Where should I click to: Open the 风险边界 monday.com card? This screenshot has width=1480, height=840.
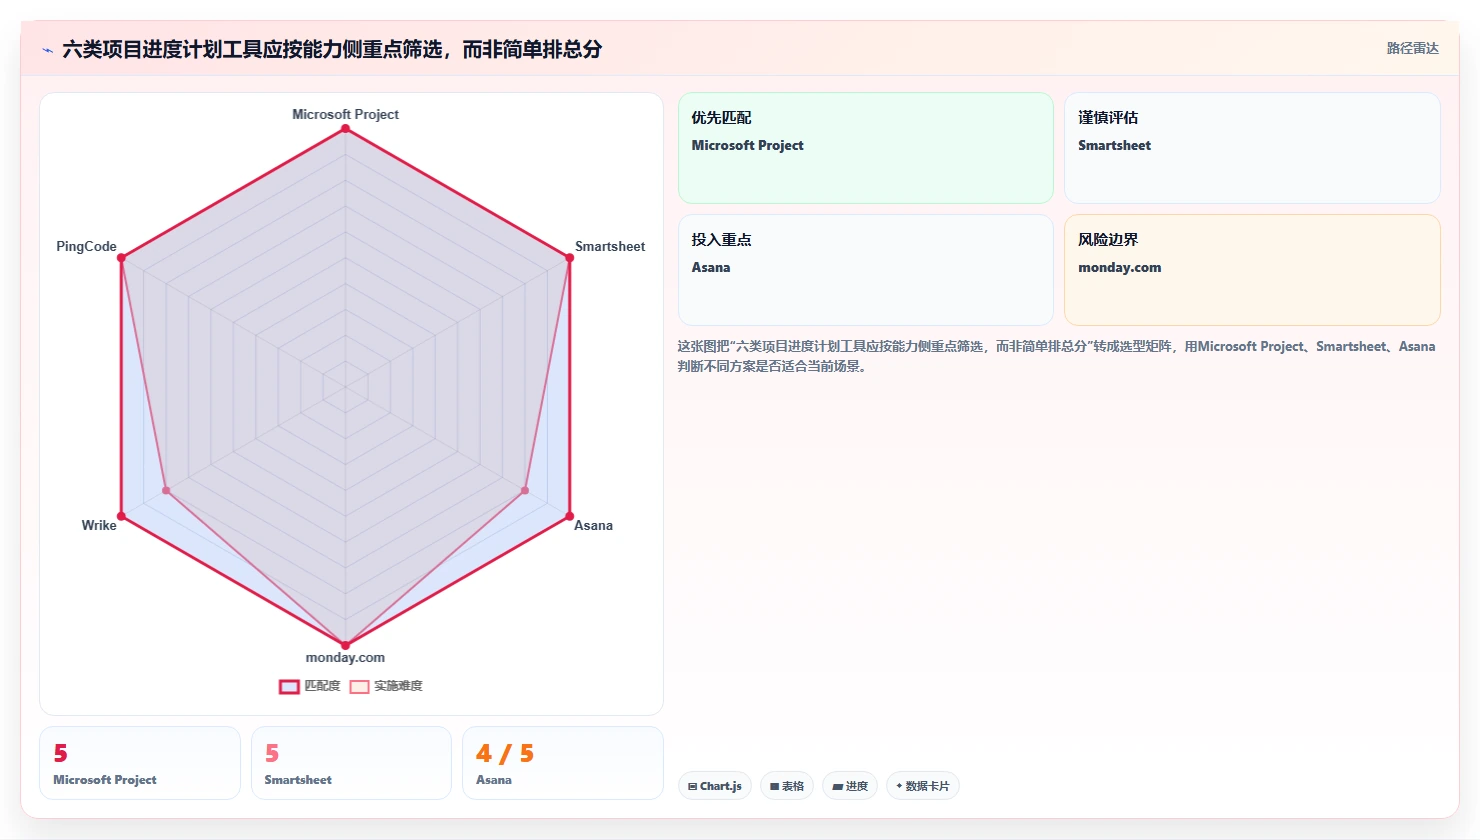[x=1252, y=270]
